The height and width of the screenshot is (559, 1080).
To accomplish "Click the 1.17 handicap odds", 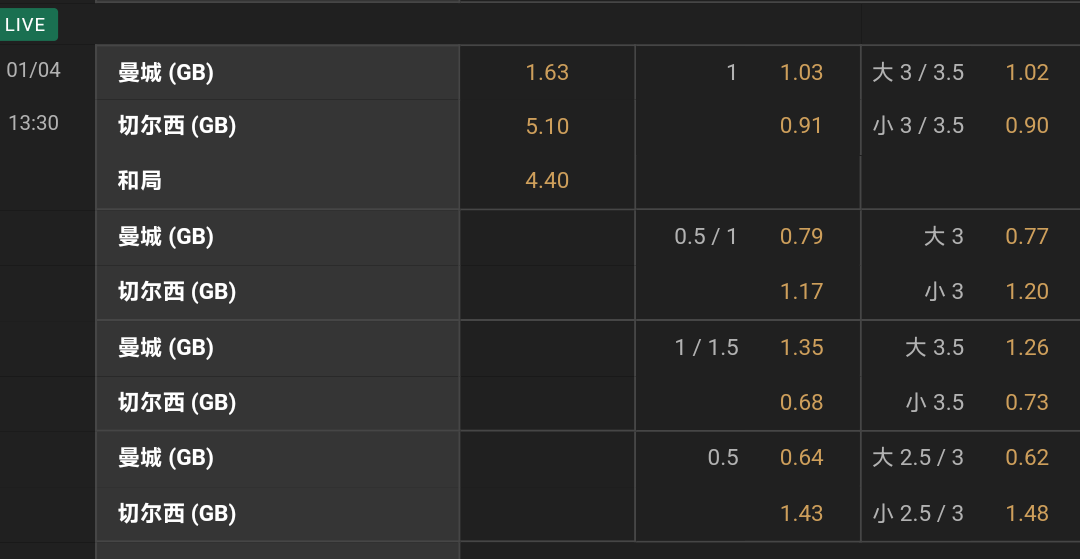I will coord(801,292).
